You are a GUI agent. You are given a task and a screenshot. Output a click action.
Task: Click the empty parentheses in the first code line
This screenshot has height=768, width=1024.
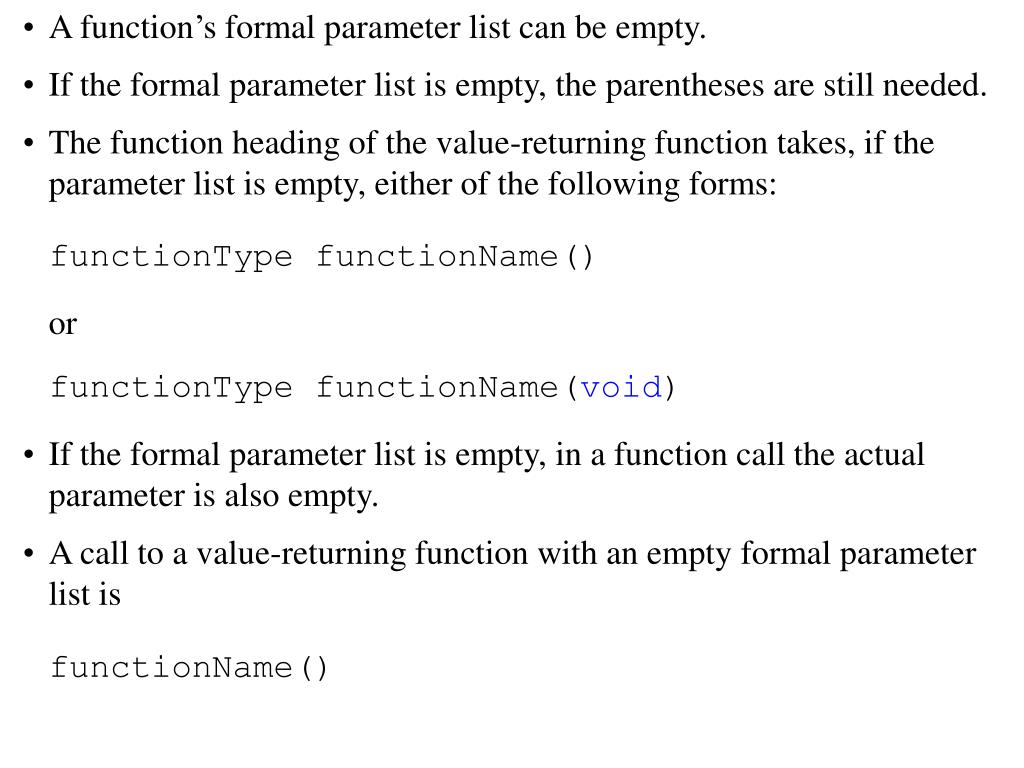click(579, 257)
